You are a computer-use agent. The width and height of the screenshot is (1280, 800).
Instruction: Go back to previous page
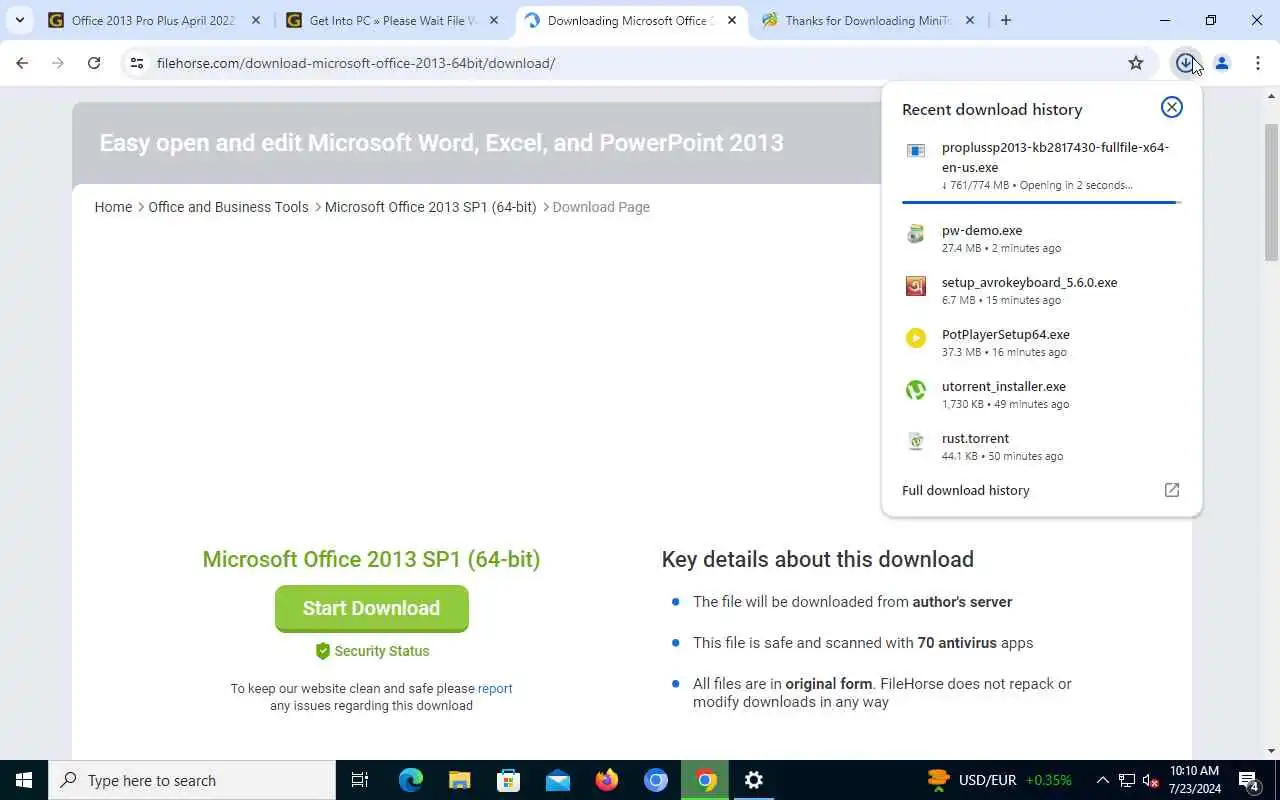[x=22, y=63]
